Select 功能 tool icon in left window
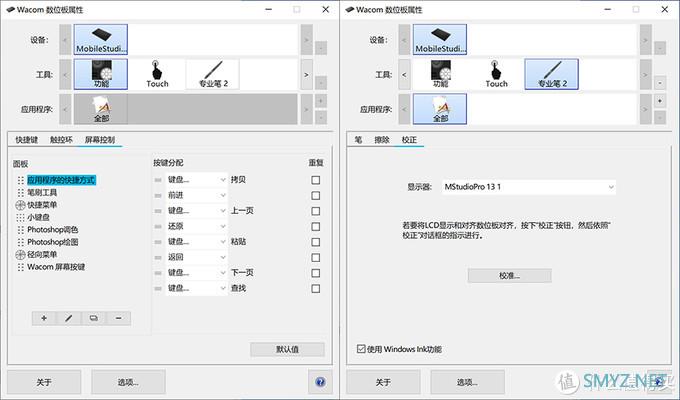Viewport: 680px width, 400px height. 101,74
